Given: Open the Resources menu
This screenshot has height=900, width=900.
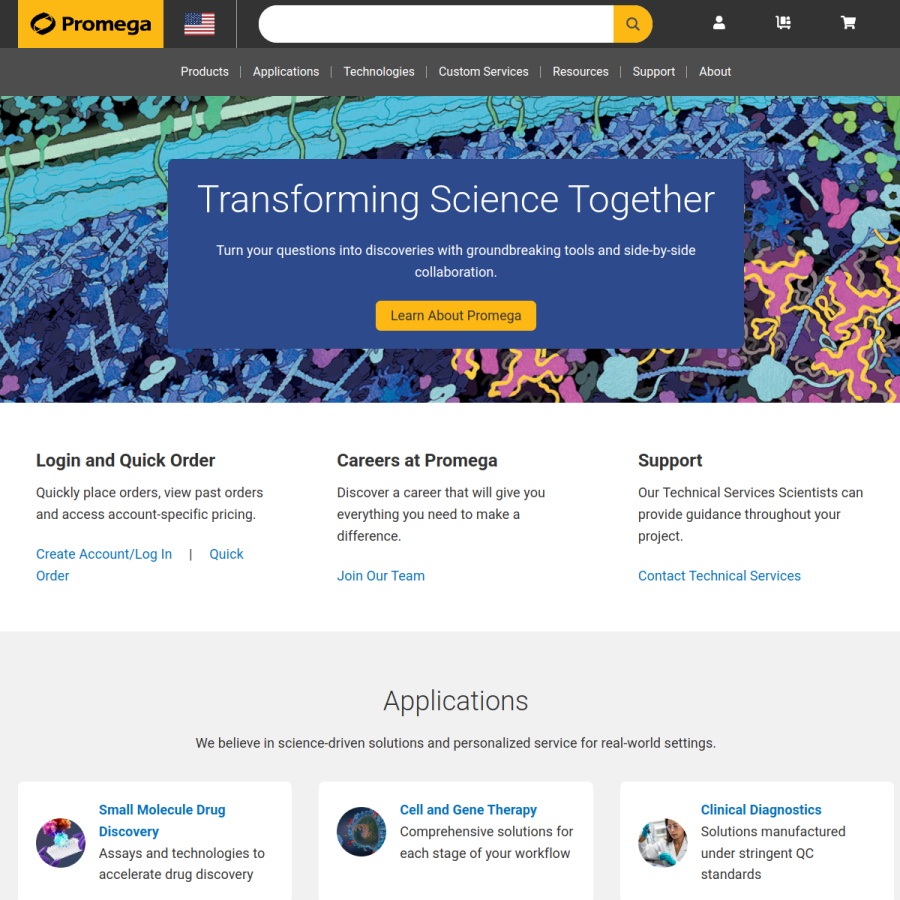Looking at the screenshot, I should click(580, 72).
